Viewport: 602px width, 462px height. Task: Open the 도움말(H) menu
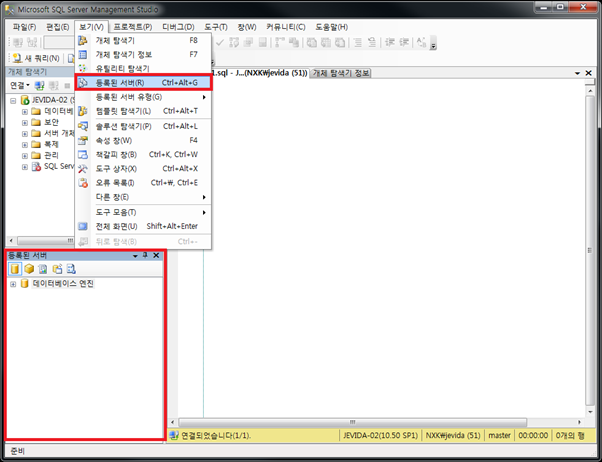coord(332,27)
